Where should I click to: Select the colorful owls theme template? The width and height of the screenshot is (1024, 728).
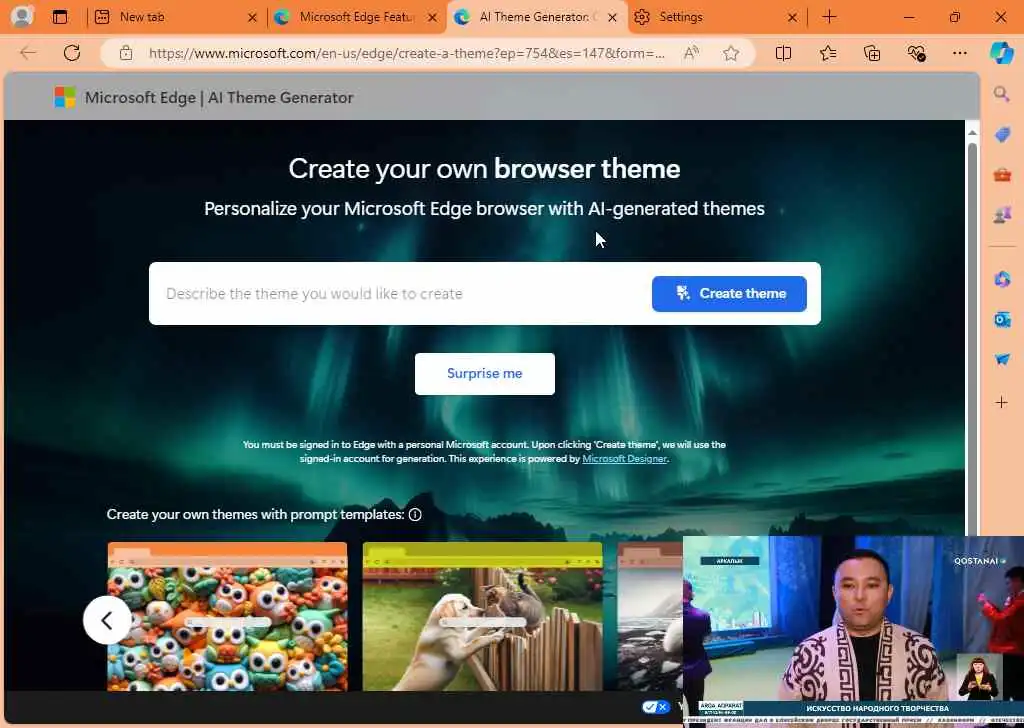coord(227,616)
